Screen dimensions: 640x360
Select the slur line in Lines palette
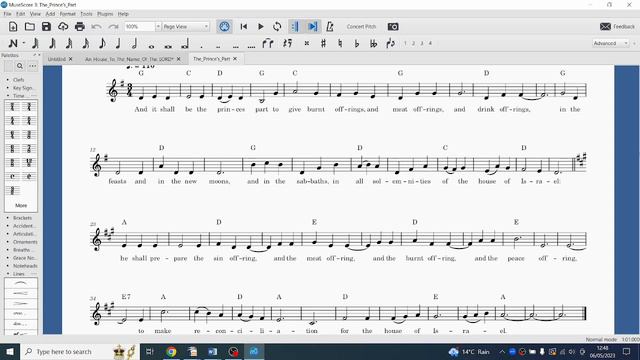tap(20, 283)
